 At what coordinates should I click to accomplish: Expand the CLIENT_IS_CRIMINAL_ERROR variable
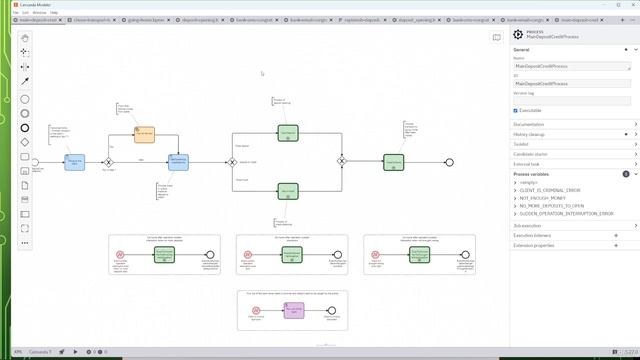(x=515, y=191)
